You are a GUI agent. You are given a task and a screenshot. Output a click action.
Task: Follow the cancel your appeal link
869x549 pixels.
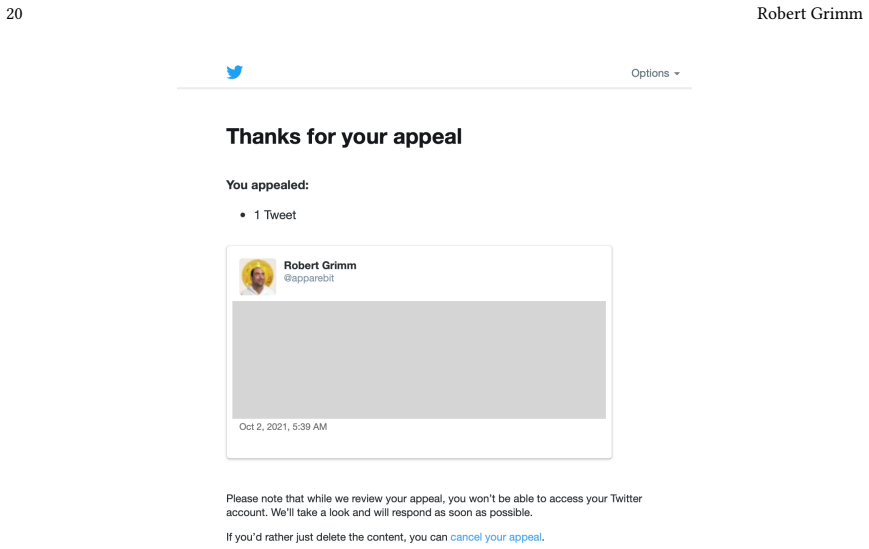pyautogui.click(x=495, y=537)
